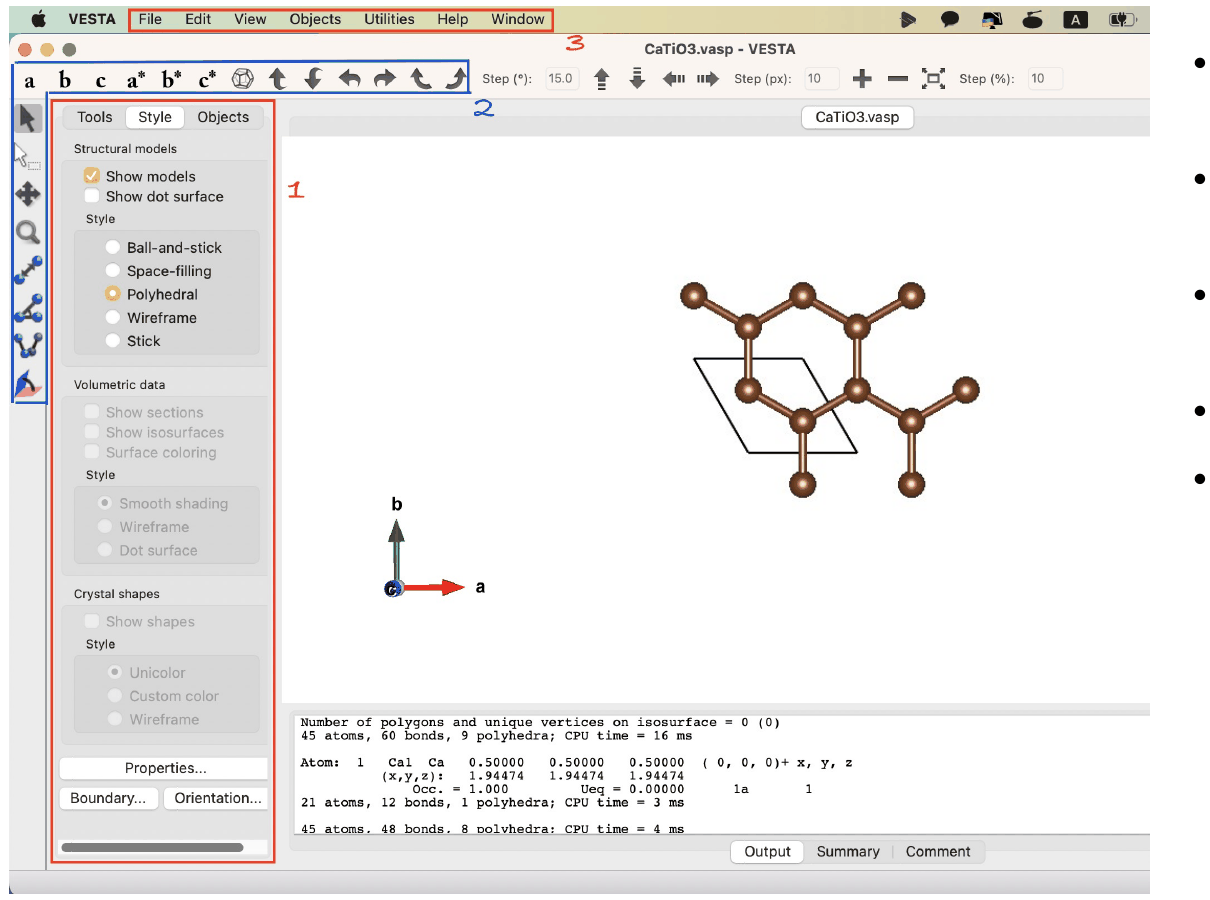Open the Help menu

click(x=452, y=19)
